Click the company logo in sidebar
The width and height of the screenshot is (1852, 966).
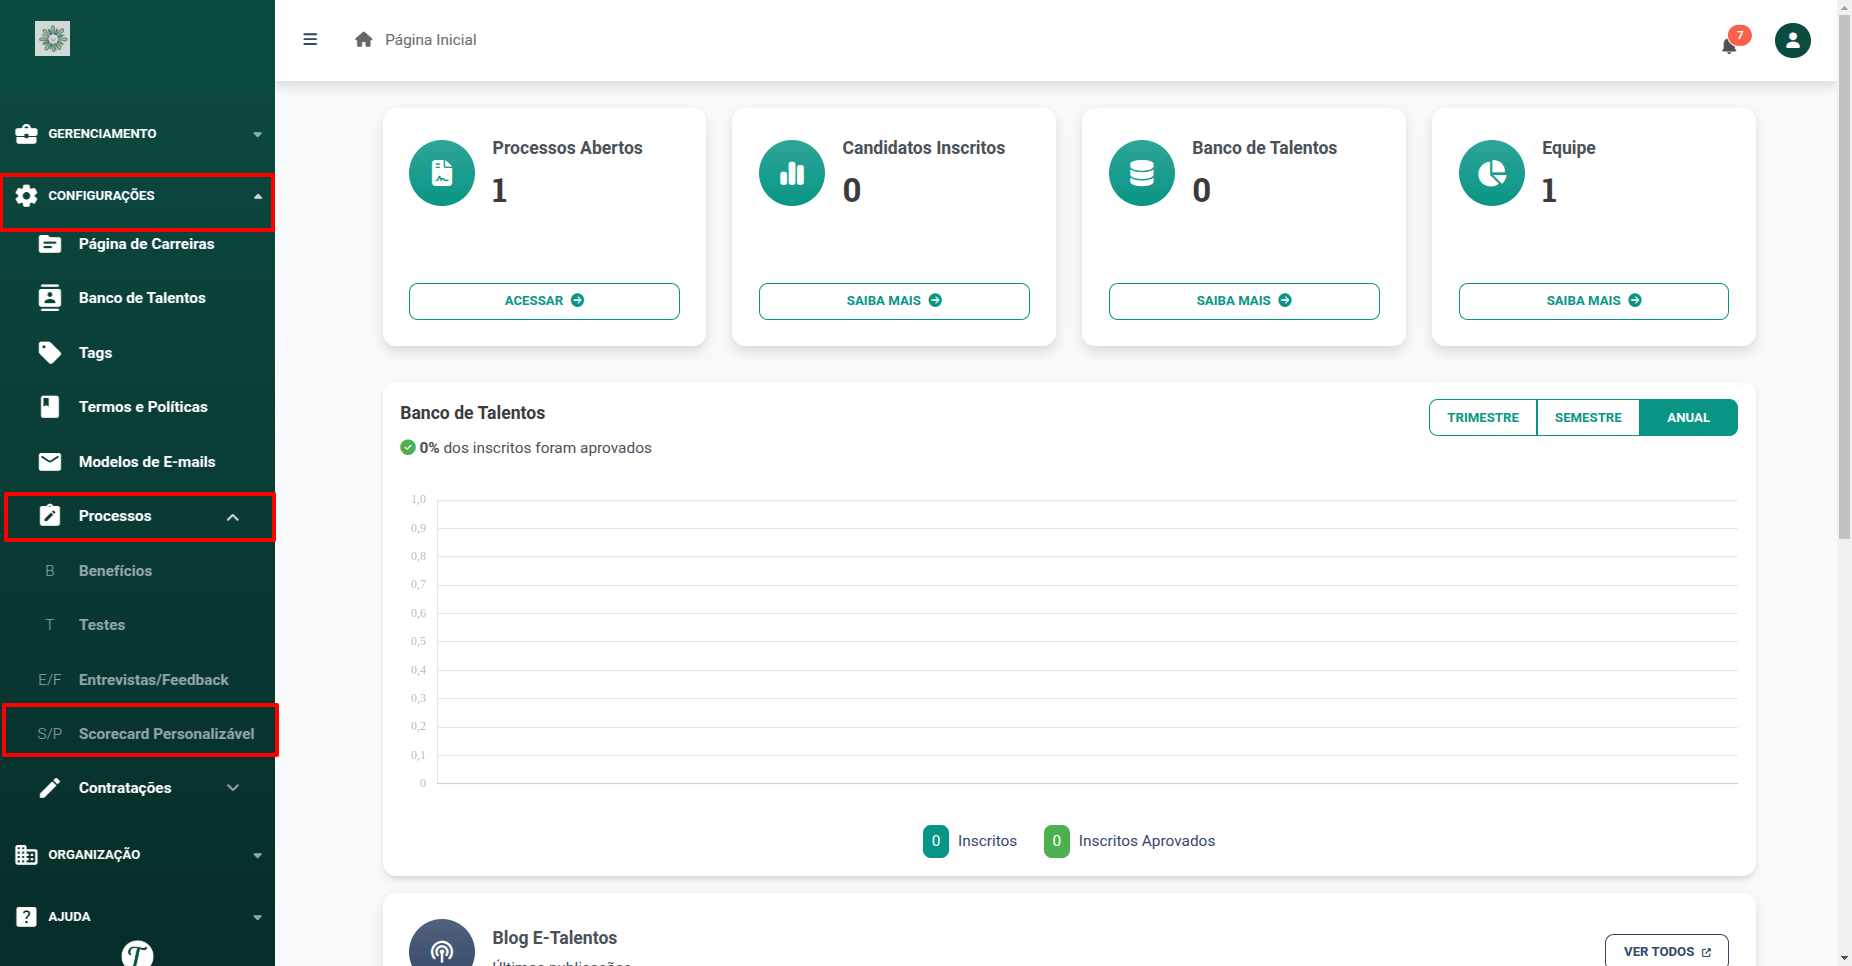[x=52, y=39]
